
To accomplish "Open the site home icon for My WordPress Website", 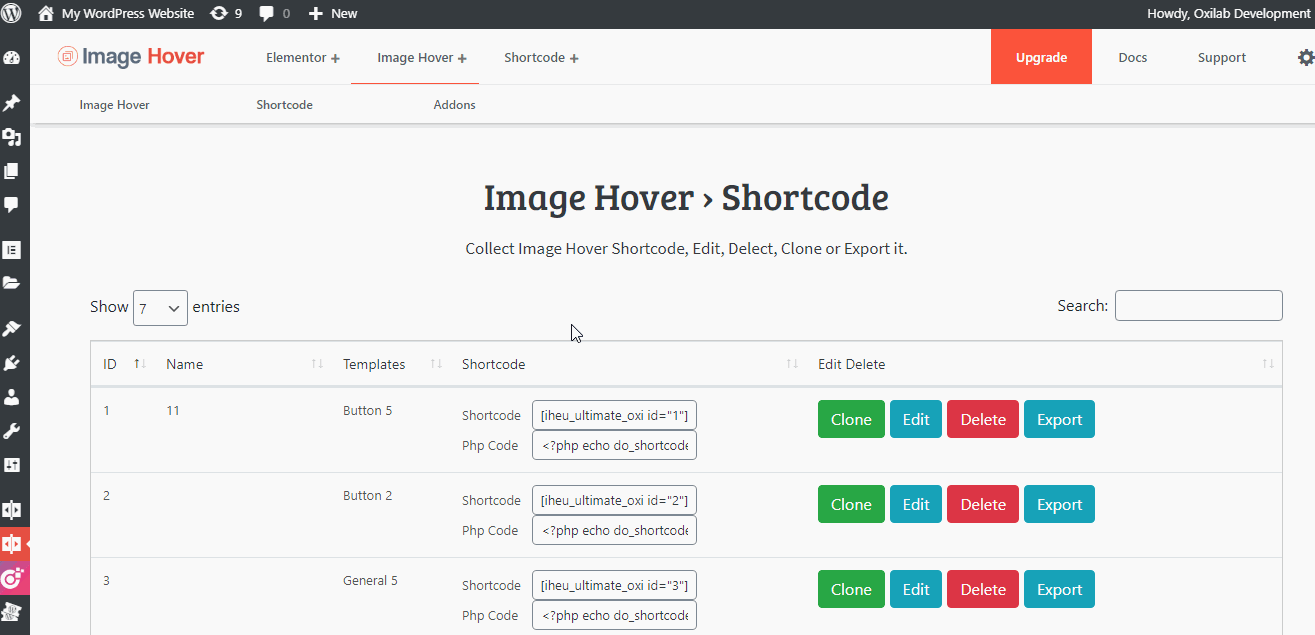I will click(46, 14).
